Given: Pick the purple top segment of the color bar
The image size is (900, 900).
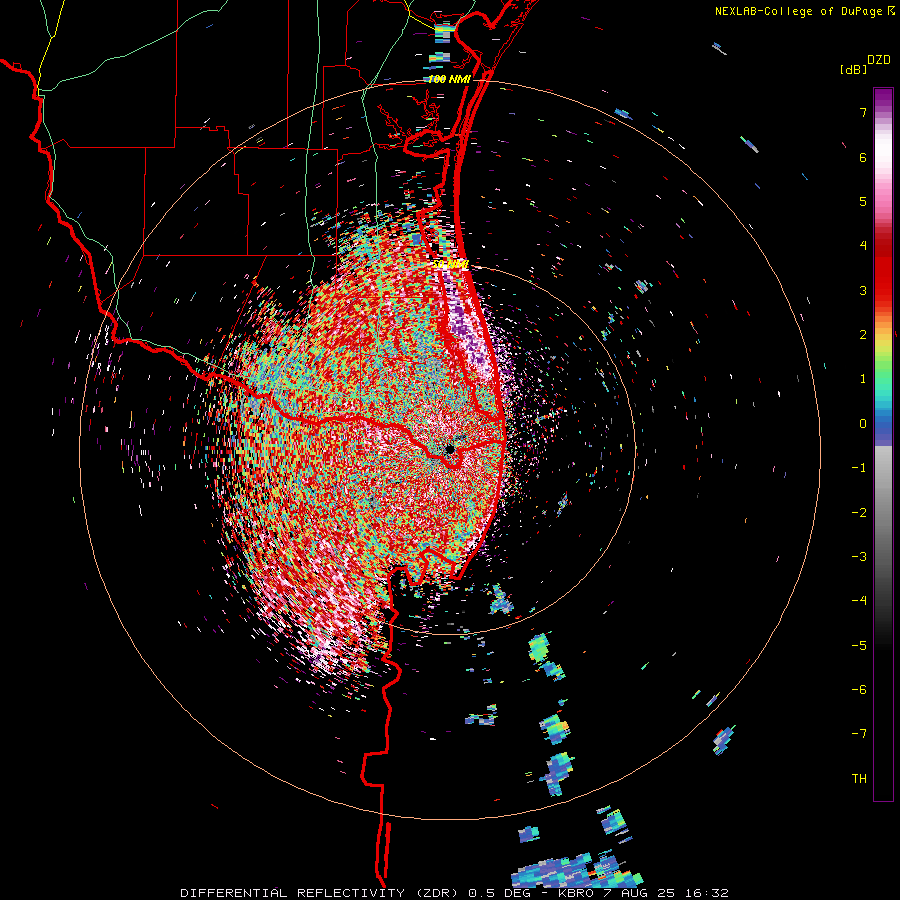Looking at the screenshot, I should [x=883, y=98].
